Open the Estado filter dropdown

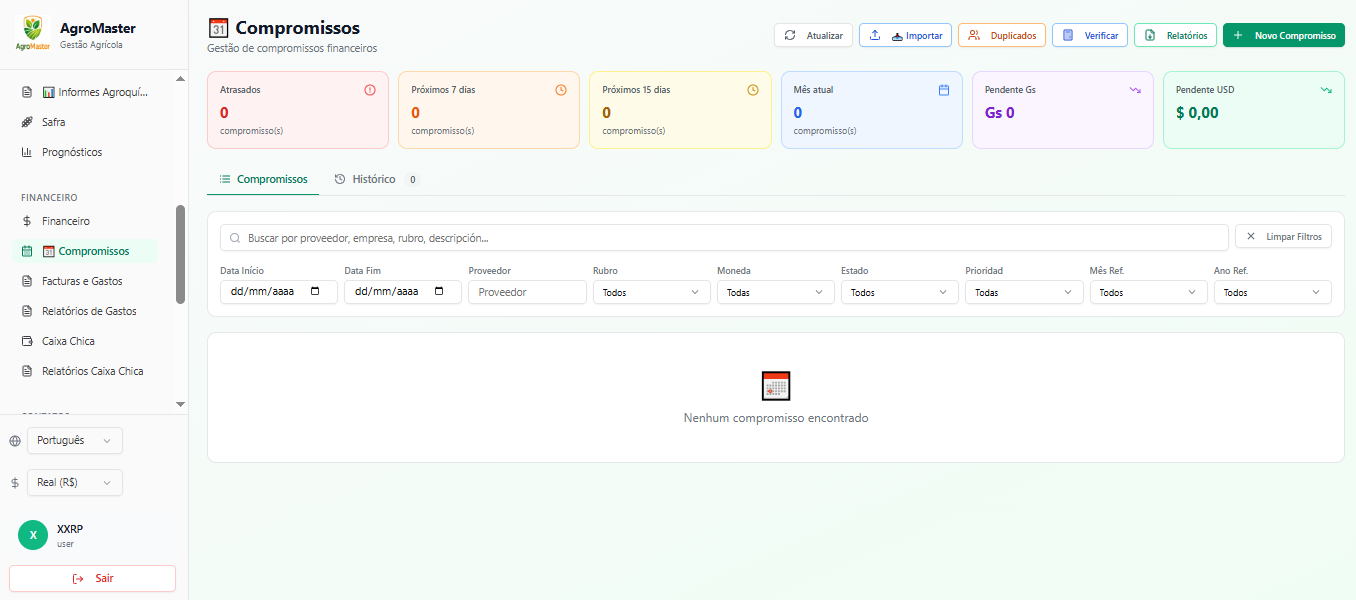pyautogui.click(x=899, y=292)
